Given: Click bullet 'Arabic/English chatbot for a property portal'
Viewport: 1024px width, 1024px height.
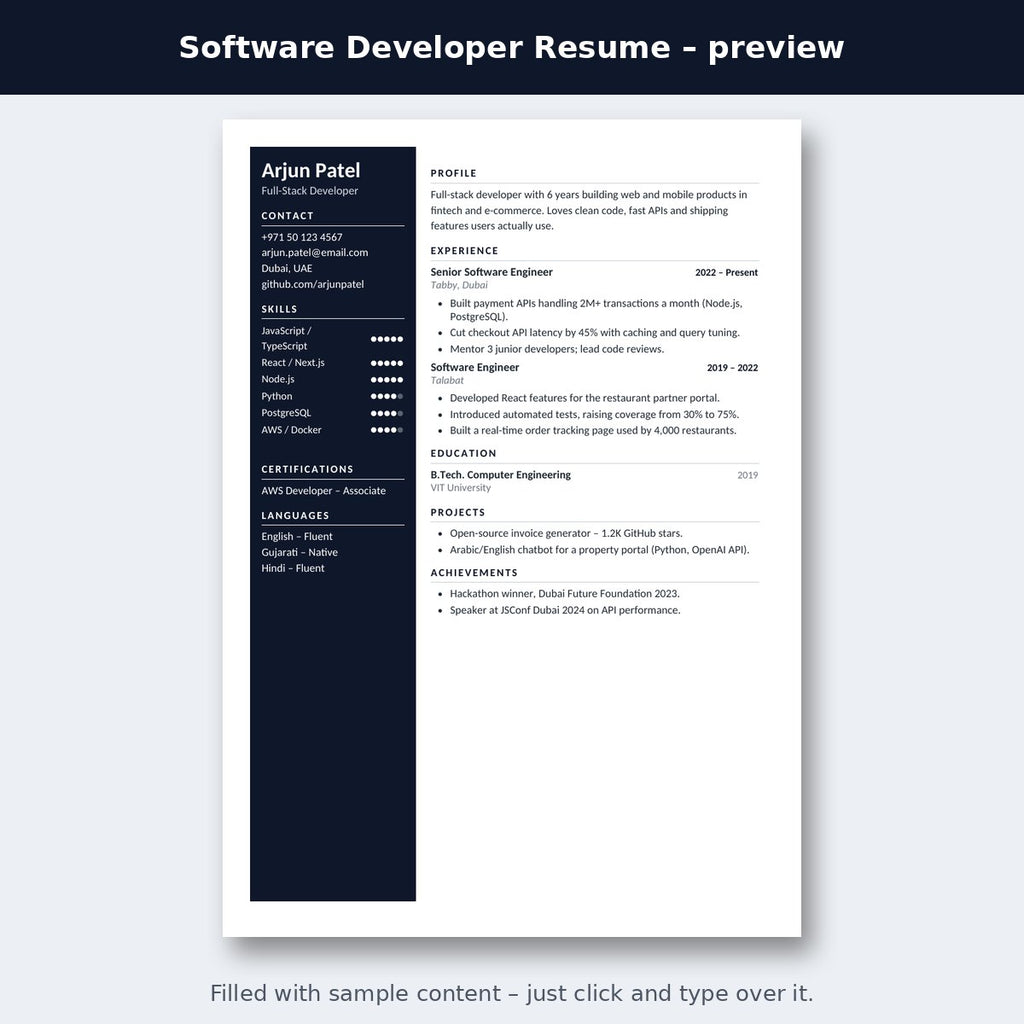Looking at the screenshot, I should point(599,550).
